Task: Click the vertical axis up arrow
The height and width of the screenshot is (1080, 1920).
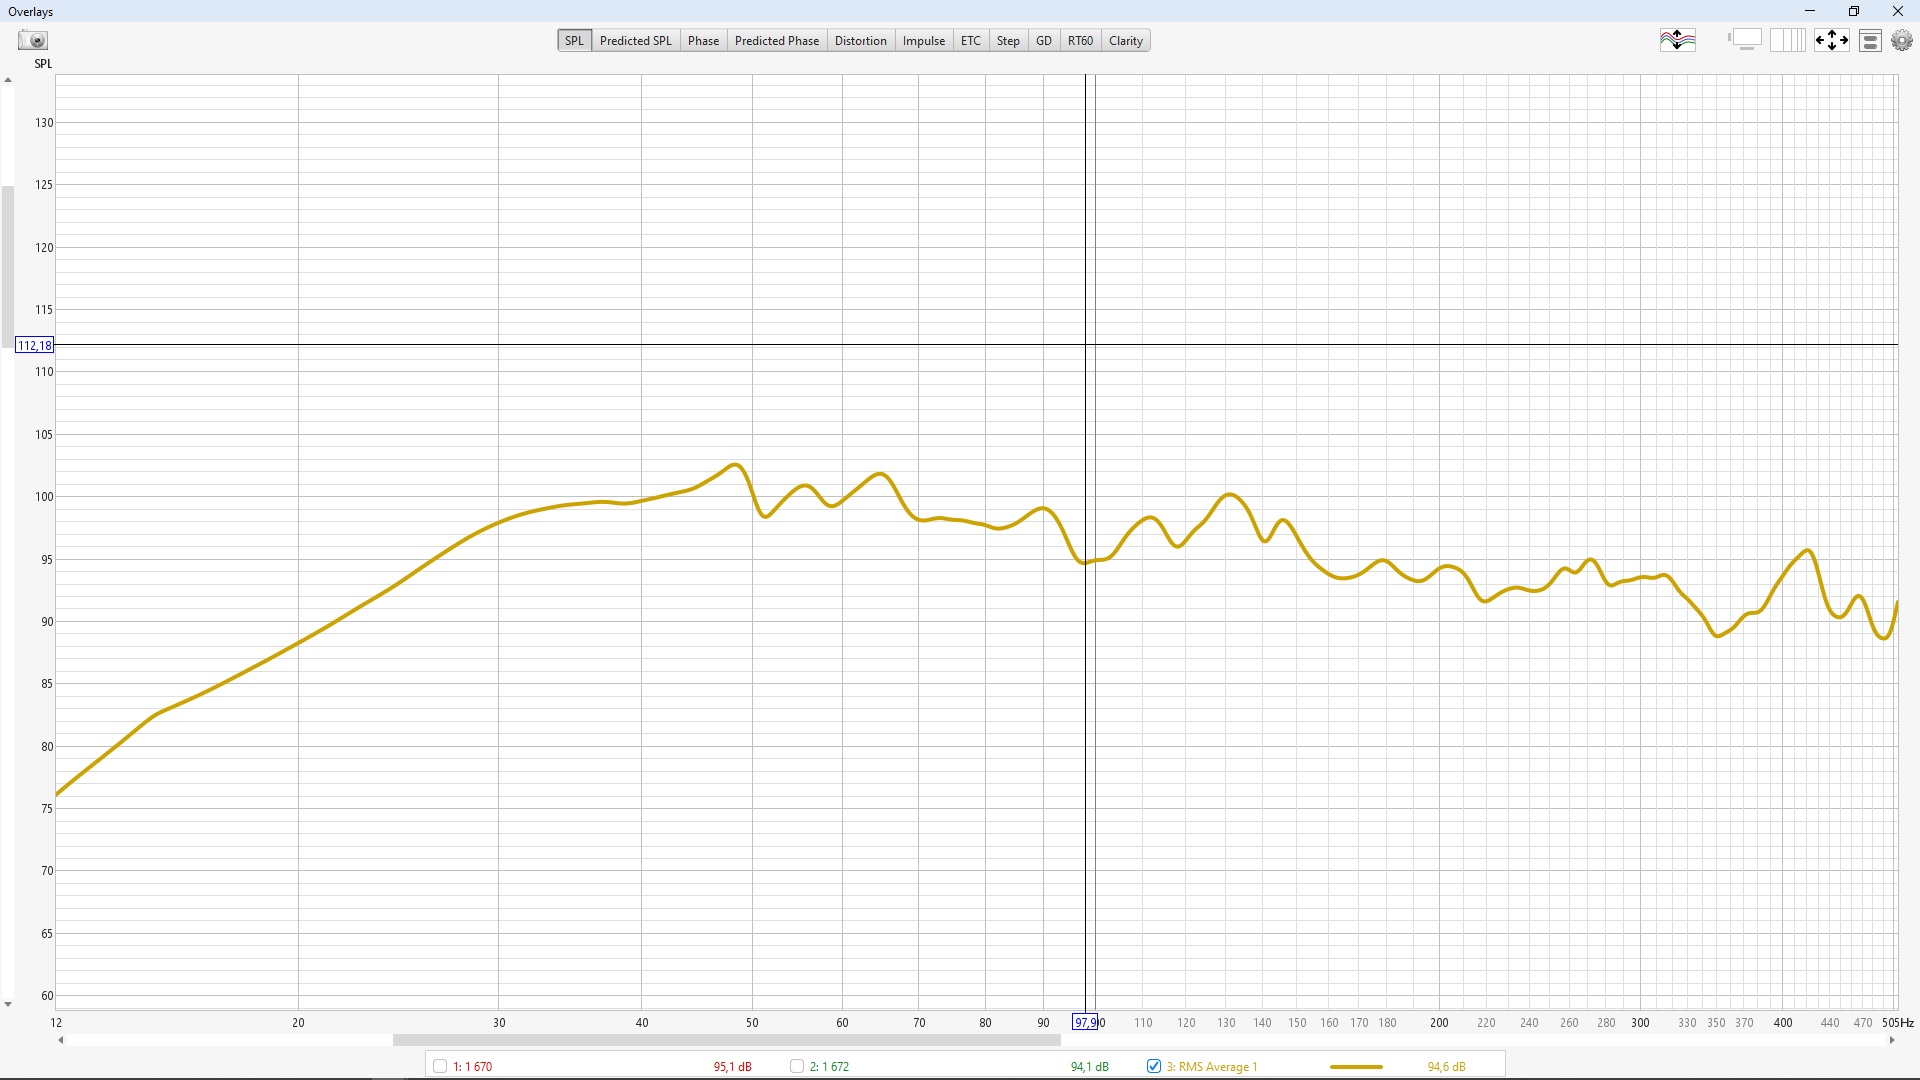Action: pos(8,80)
